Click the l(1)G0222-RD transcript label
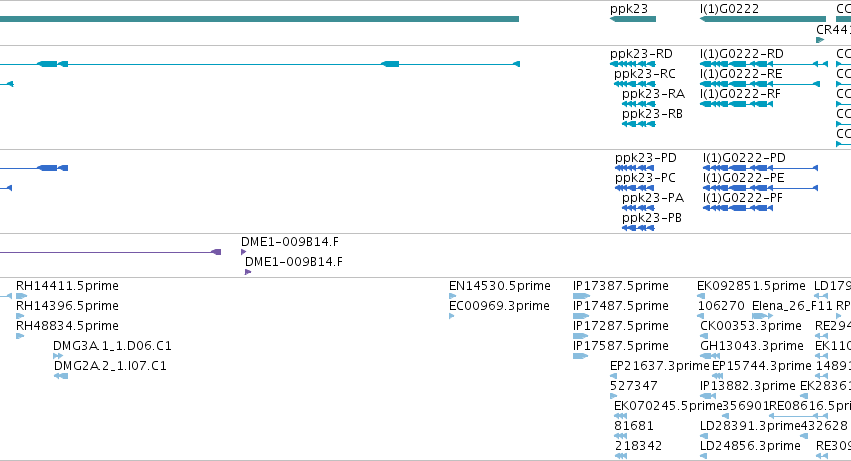The image size is (851, 461). coord(741,54)
